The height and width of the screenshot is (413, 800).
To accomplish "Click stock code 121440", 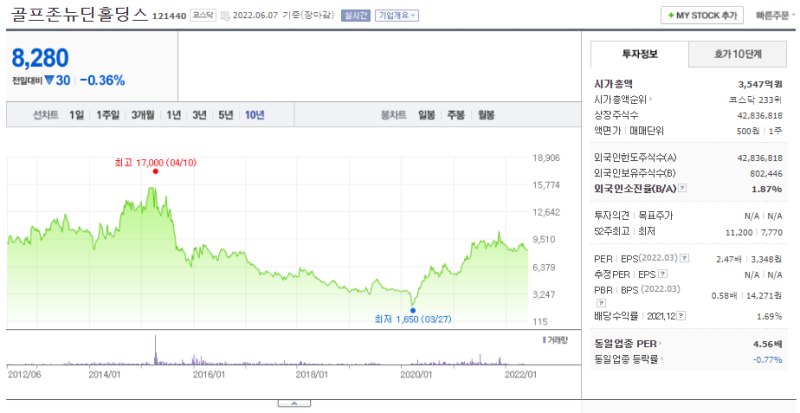I will click(169, 16).
